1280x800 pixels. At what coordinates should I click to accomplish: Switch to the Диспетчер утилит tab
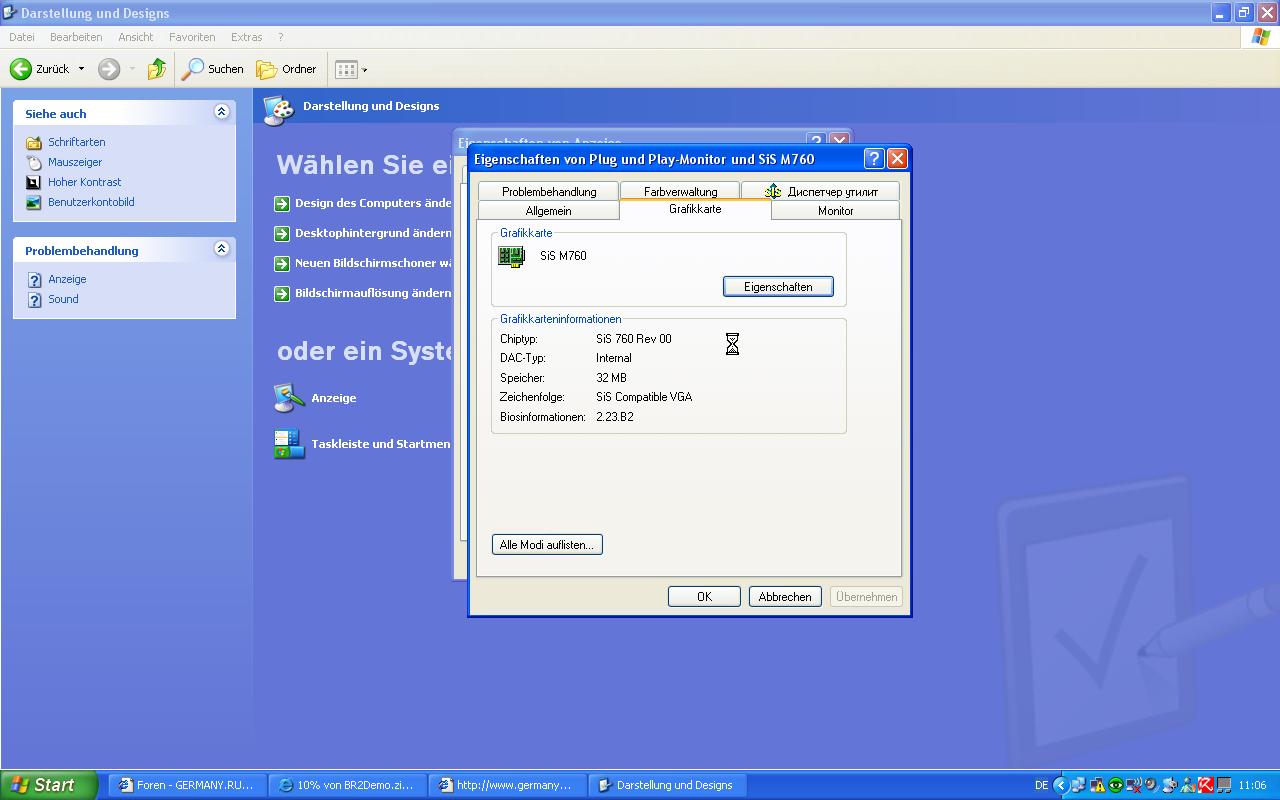(x=820, y=191)
